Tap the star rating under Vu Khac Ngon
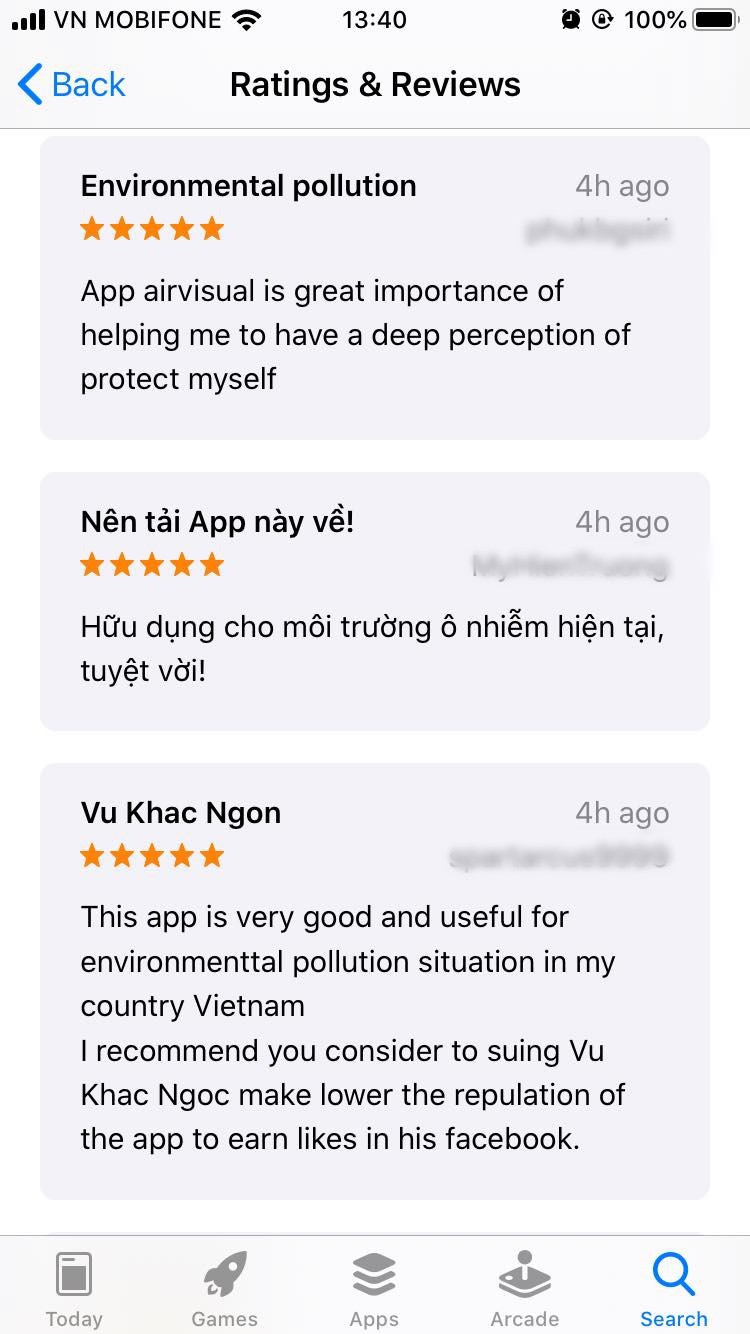This screenshot has width=750, height=1334. [x=152, y=856]
